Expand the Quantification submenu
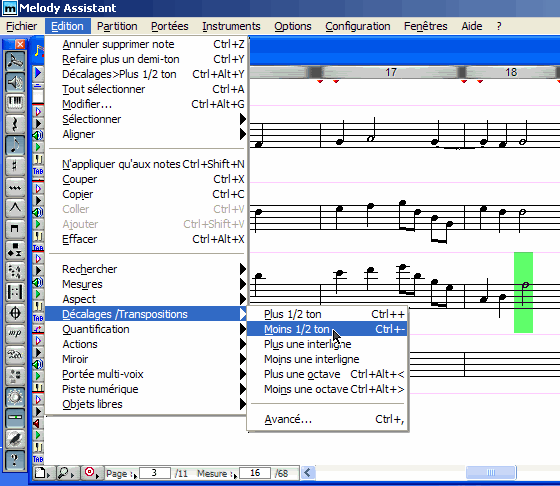 146,329
